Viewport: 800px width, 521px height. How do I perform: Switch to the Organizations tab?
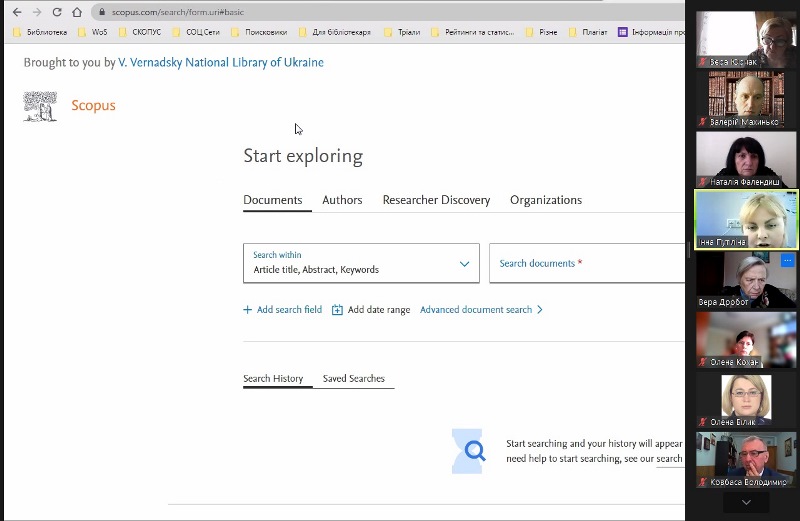[x=546, y=200]
